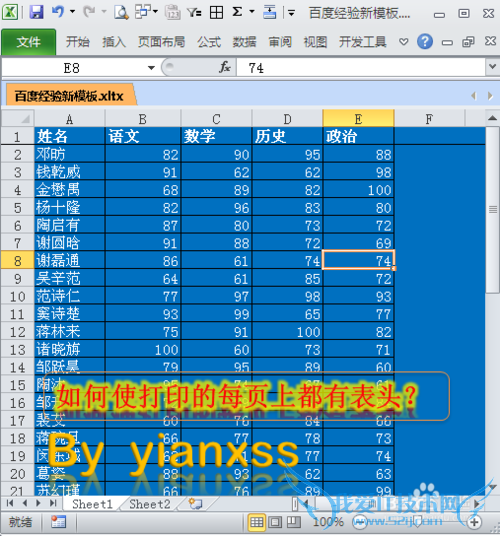Viewport: 500px width, 536px height.
Task: Click the filter funnel icon in toolbar
Action: 194,13
